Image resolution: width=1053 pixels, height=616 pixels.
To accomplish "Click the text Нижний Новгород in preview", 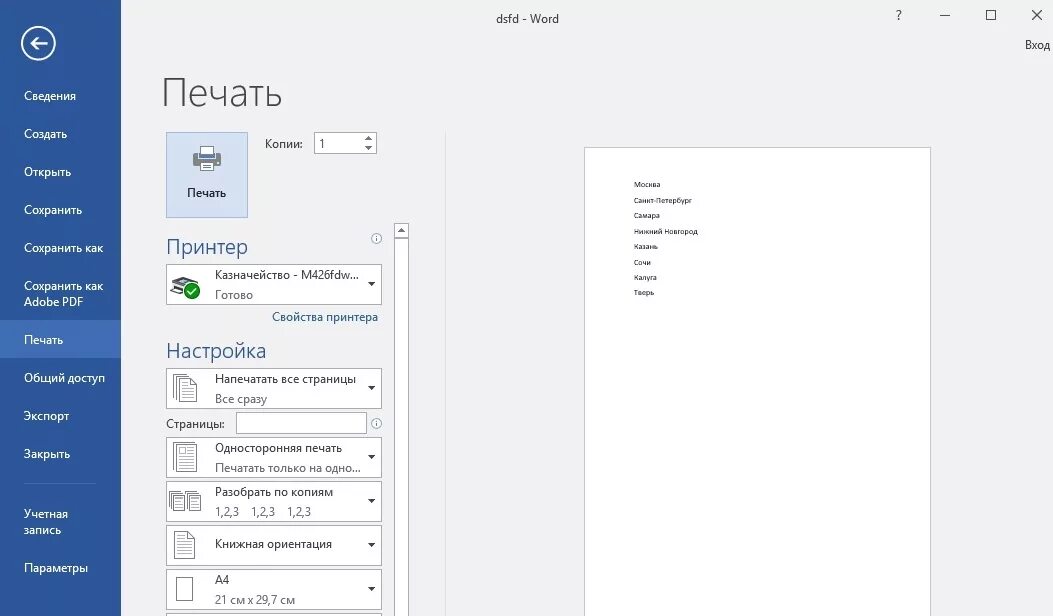I will [666, 231].
